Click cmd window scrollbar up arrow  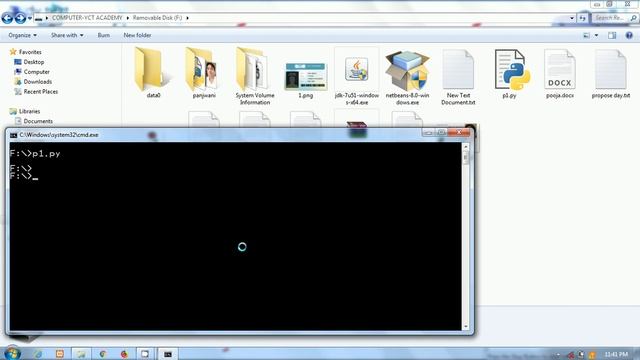466,147
